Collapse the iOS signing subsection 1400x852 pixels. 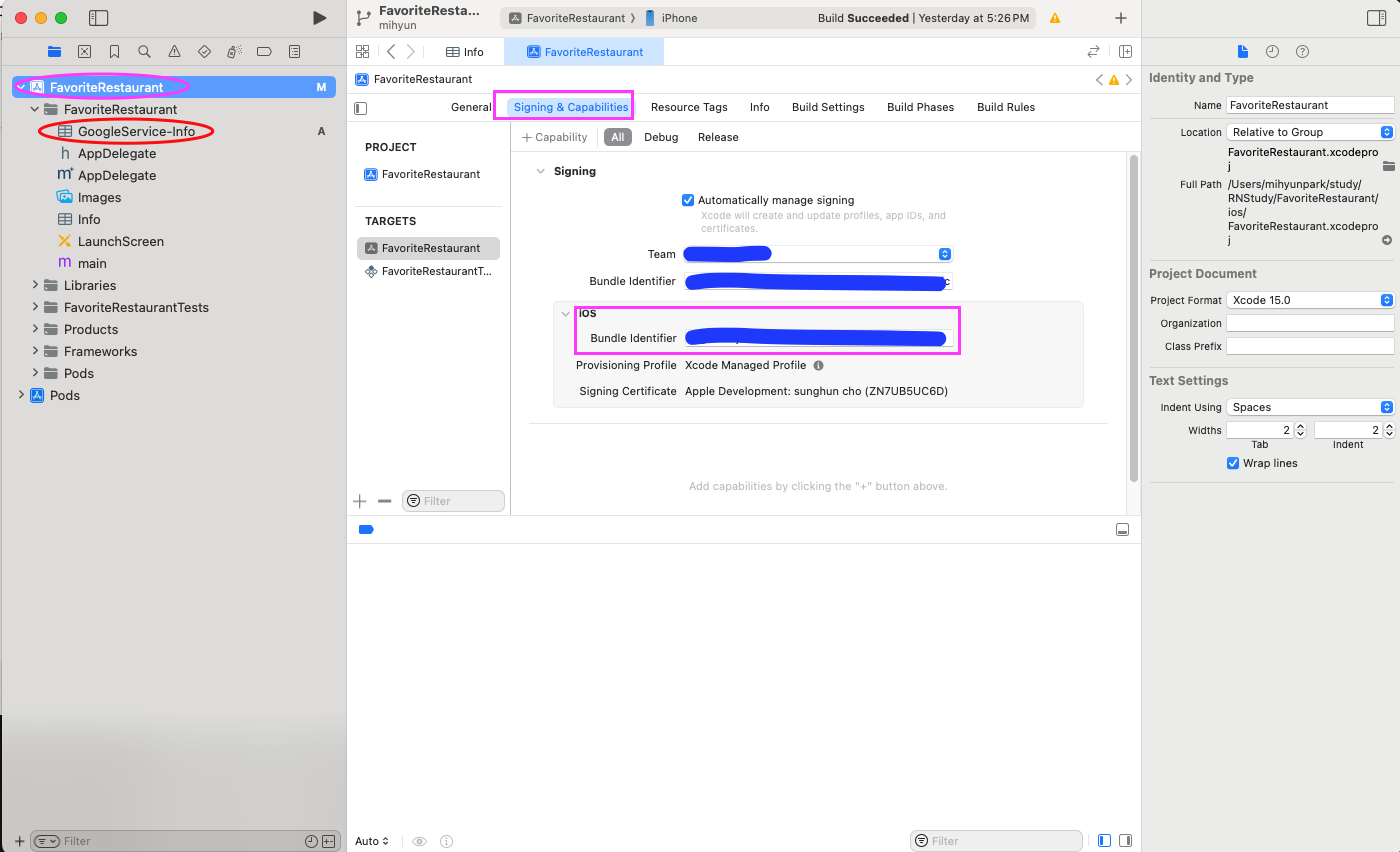566,314
